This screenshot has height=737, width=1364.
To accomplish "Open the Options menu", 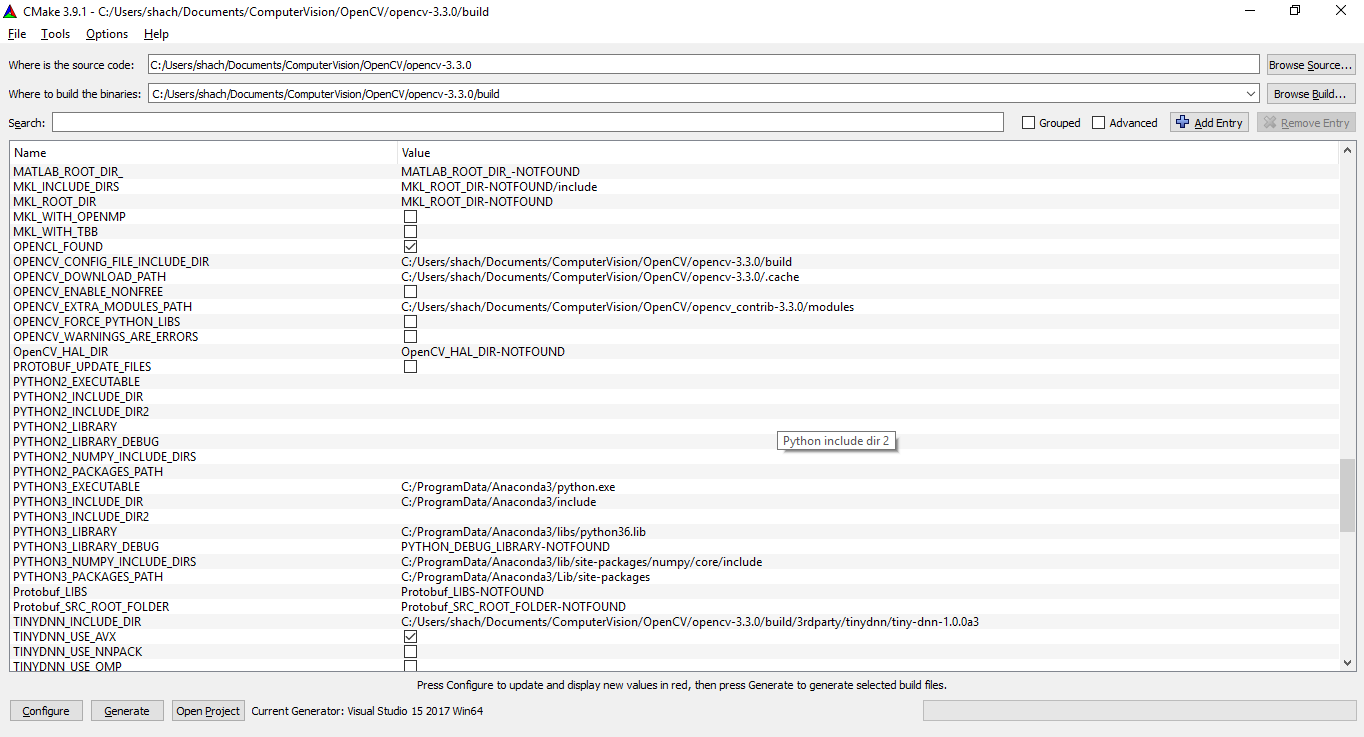I will 106,33.
